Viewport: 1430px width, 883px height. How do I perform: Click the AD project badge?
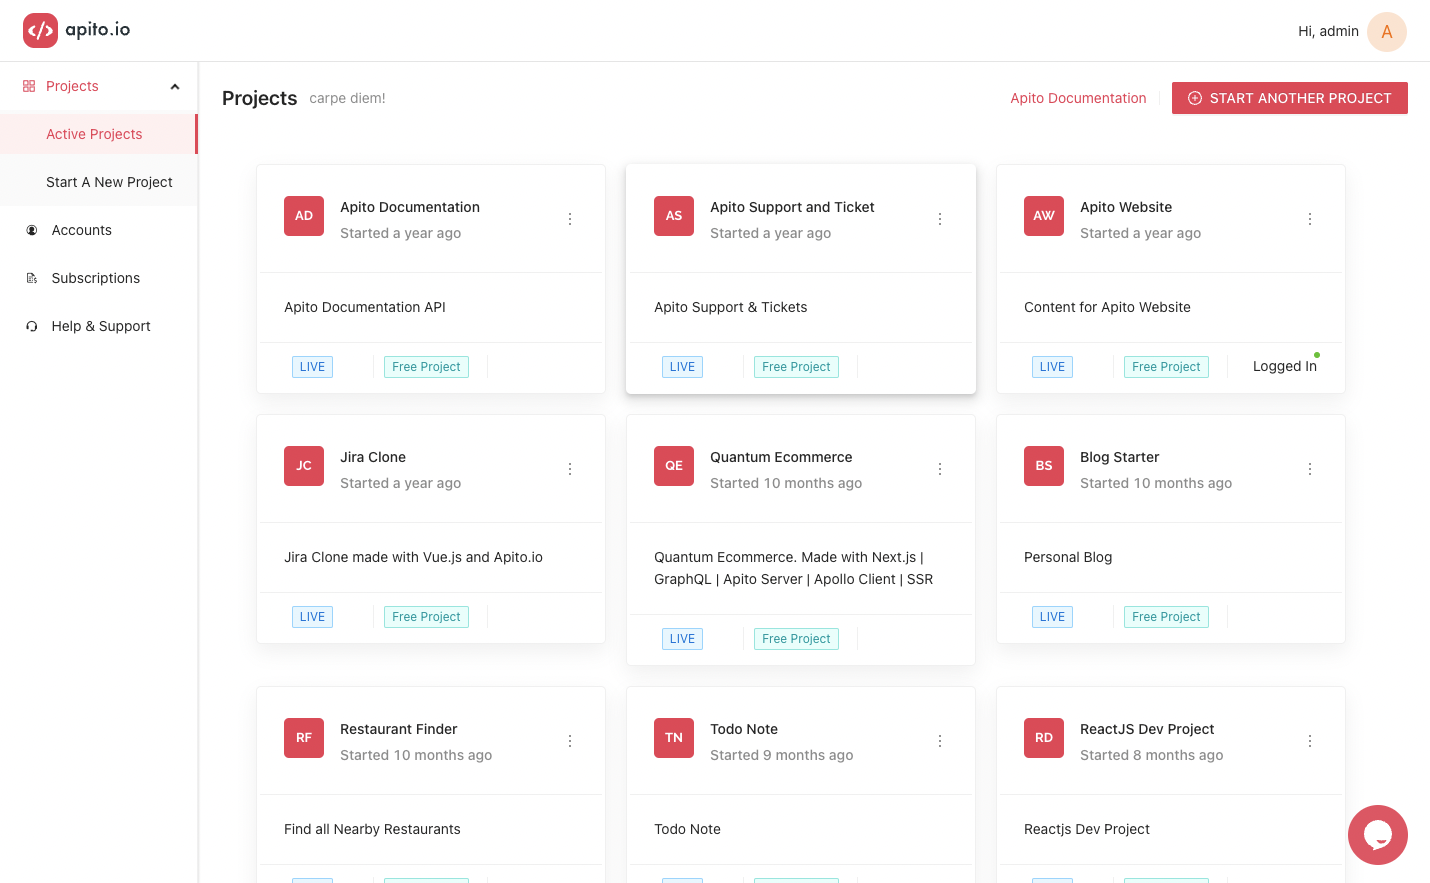click(x=304, y=216)
